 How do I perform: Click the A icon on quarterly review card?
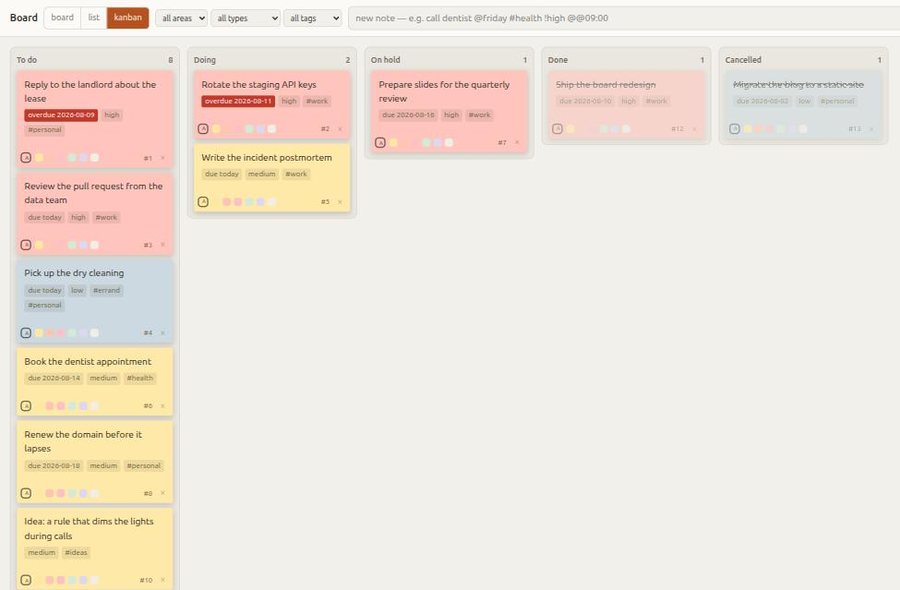380,142
